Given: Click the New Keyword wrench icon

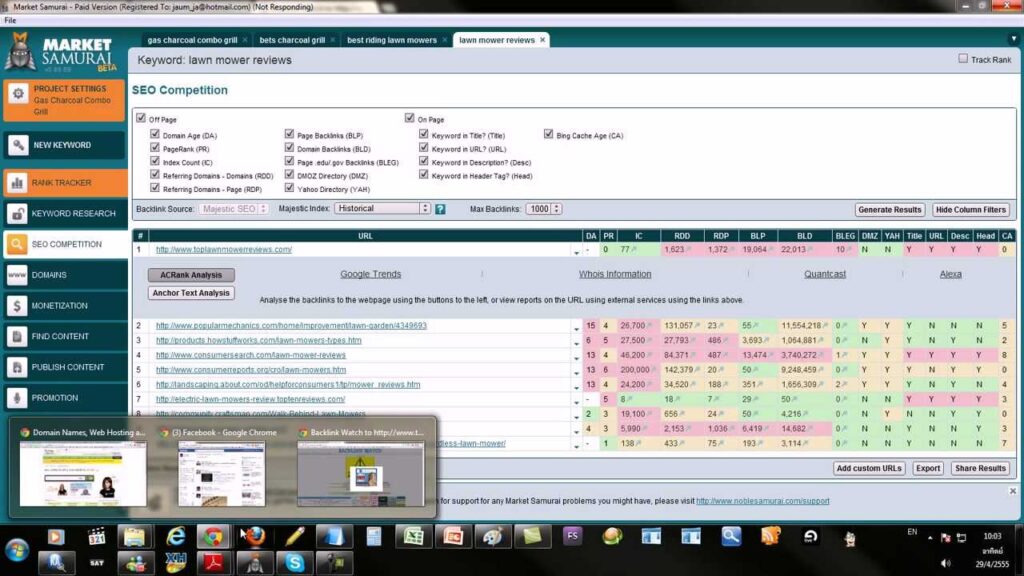Looking at the screenshot, I should pos(18,145).
